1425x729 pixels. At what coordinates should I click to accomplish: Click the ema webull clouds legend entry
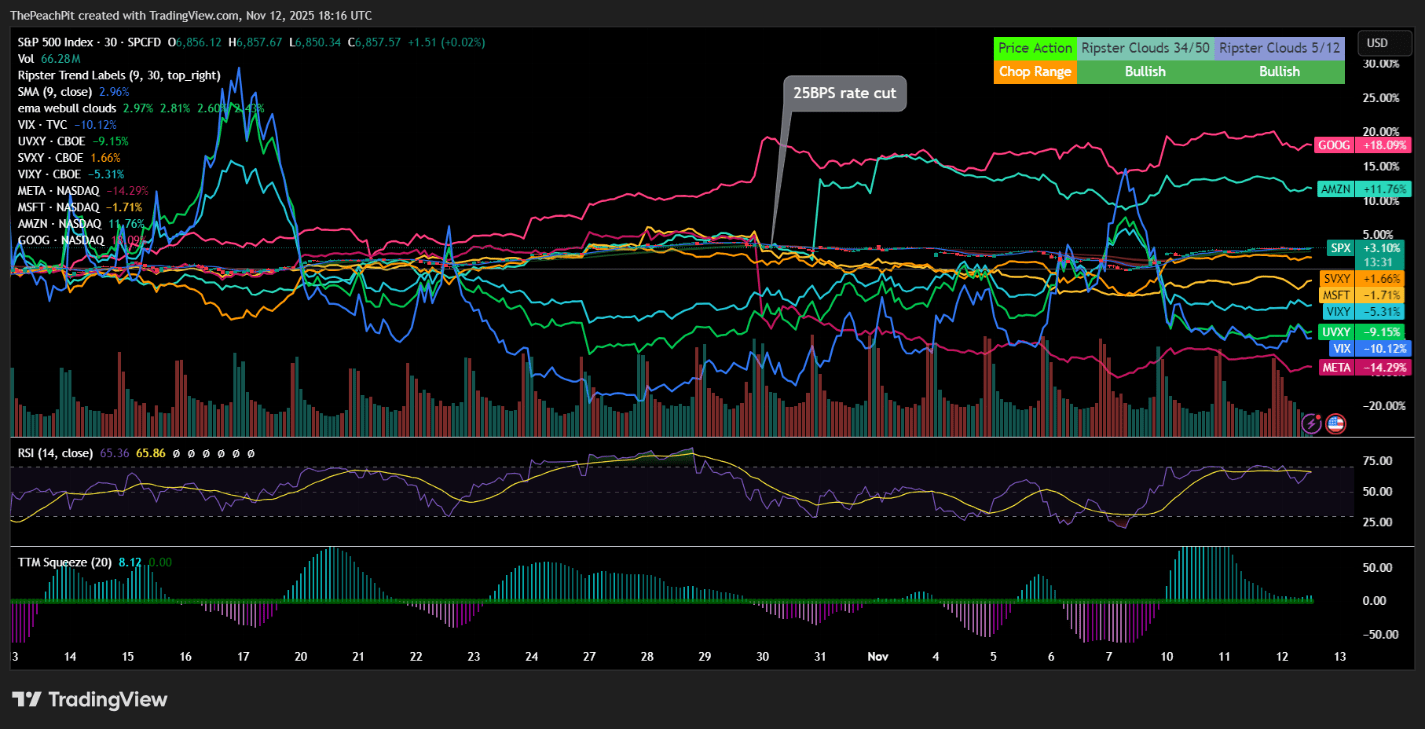pyautogui.click(x=68, y=107)
